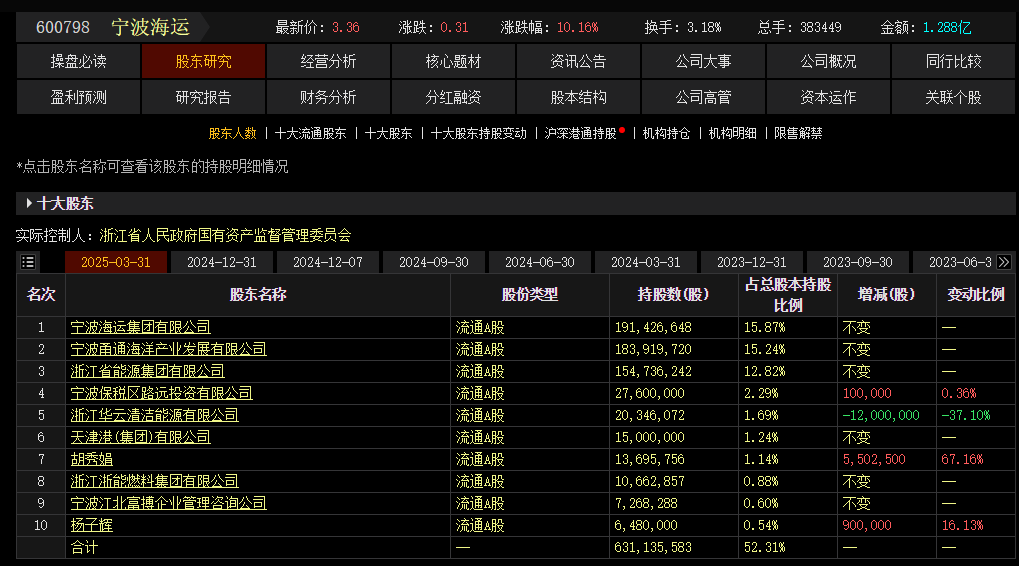Jump to 机构明细 section

point(732,133)
